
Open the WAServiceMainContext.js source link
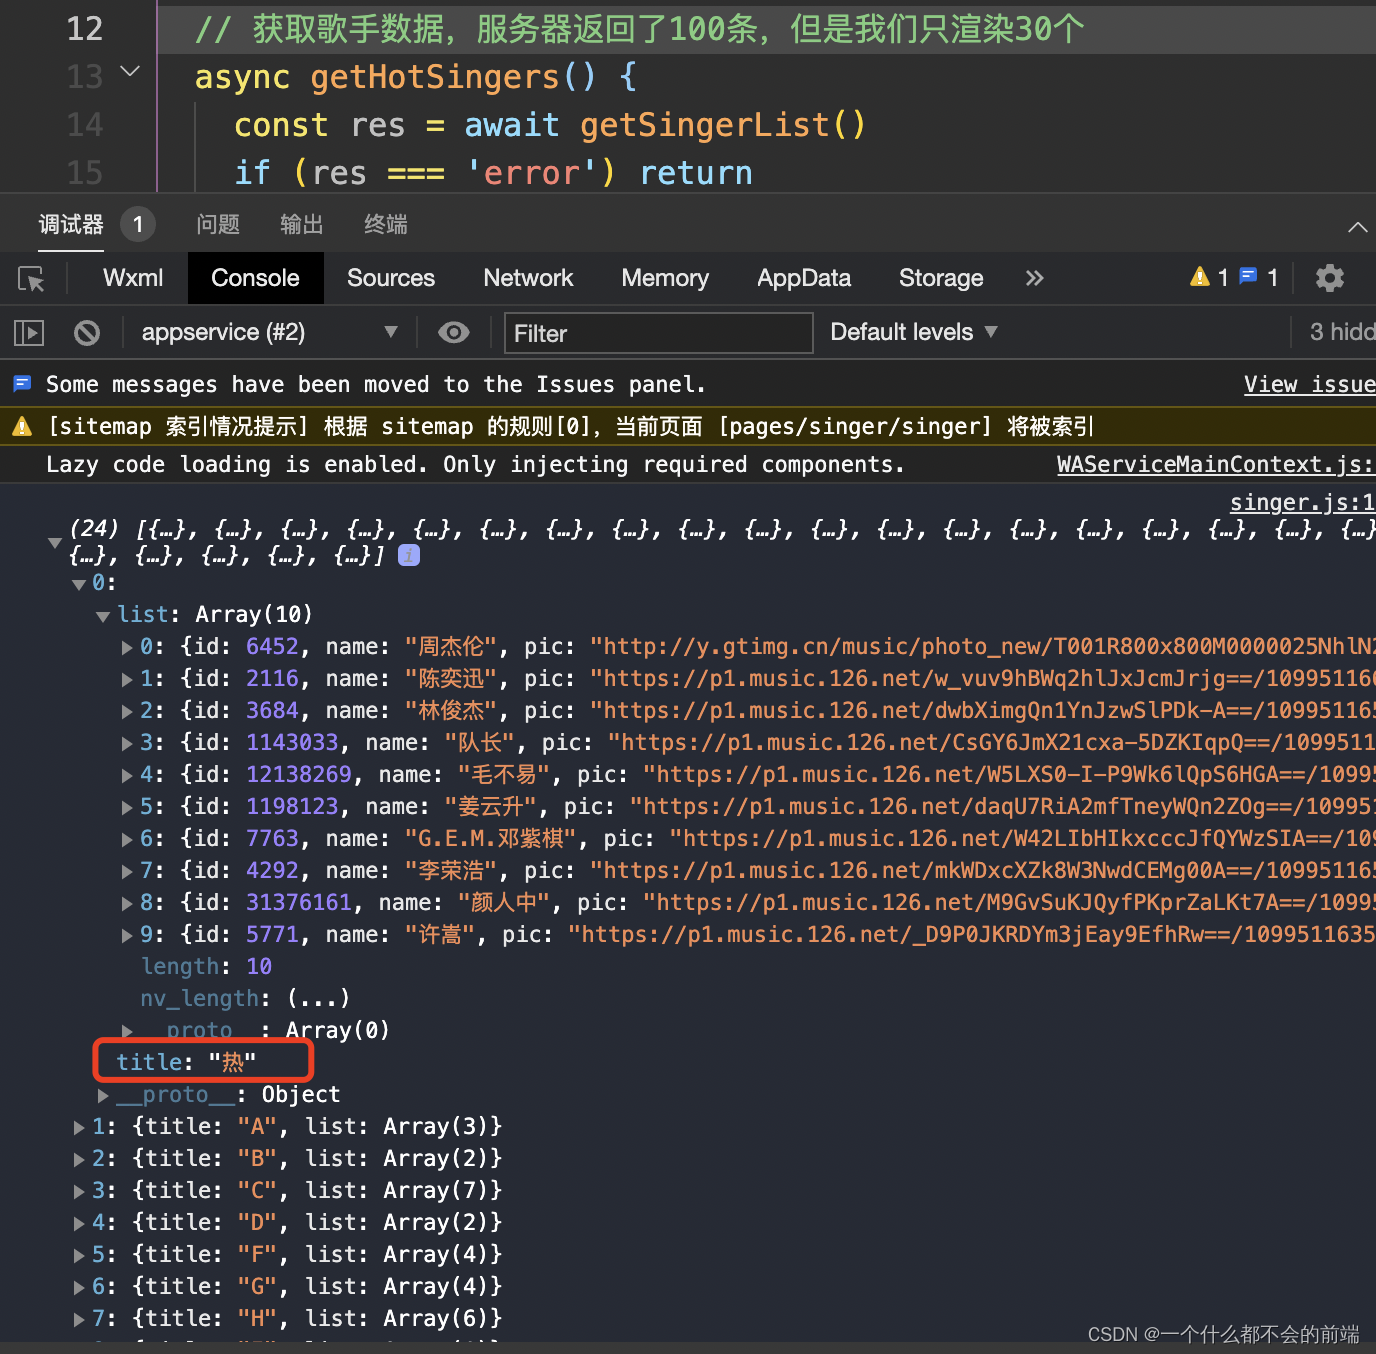pos(1216,465)
